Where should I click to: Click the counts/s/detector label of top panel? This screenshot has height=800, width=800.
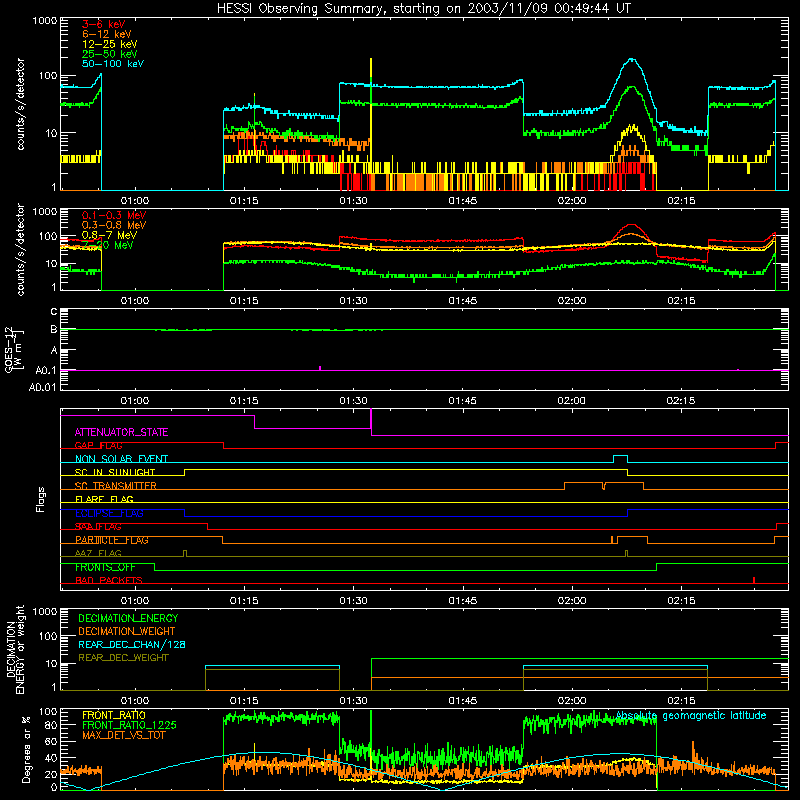(20, 104)
